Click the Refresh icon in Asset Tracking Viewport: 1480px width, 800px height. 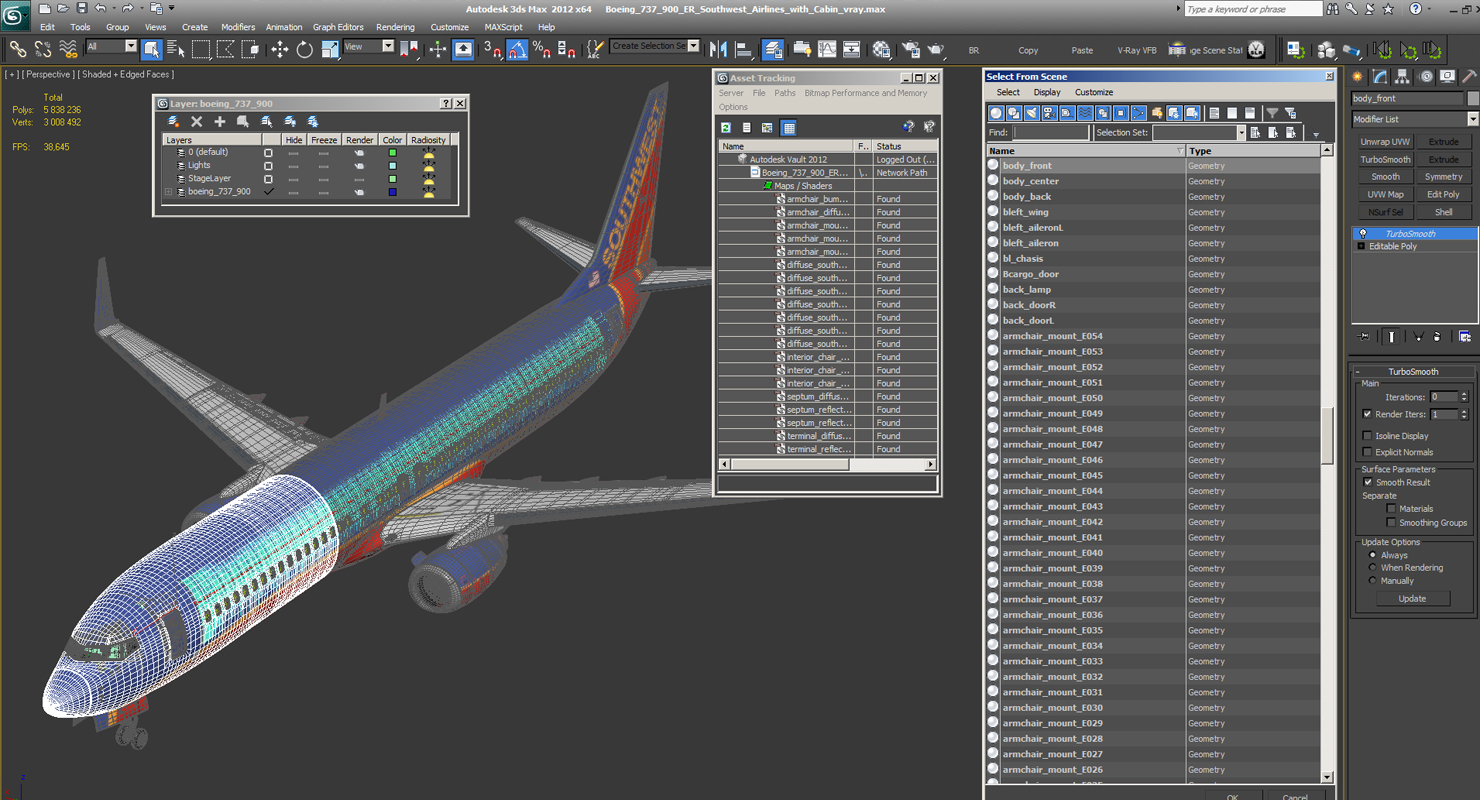pos(726,128)
